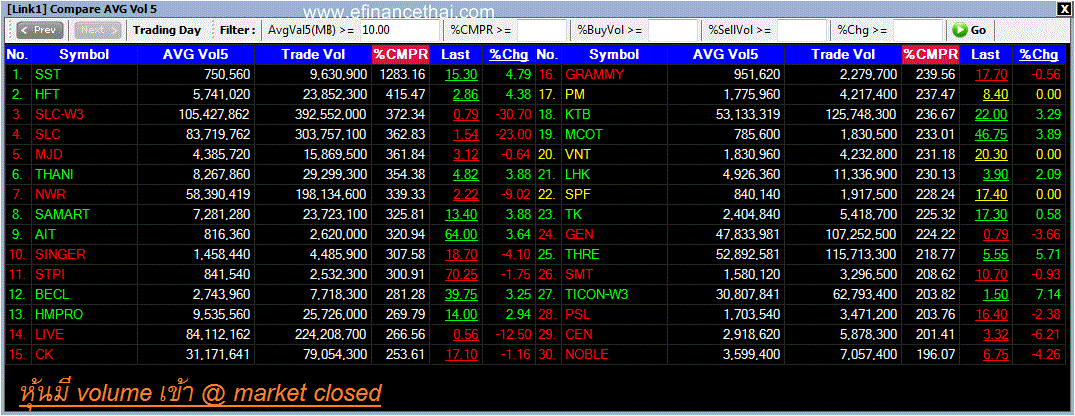
Task: Click SLC %Chg value -23.00
Action: tap(514, 134)
